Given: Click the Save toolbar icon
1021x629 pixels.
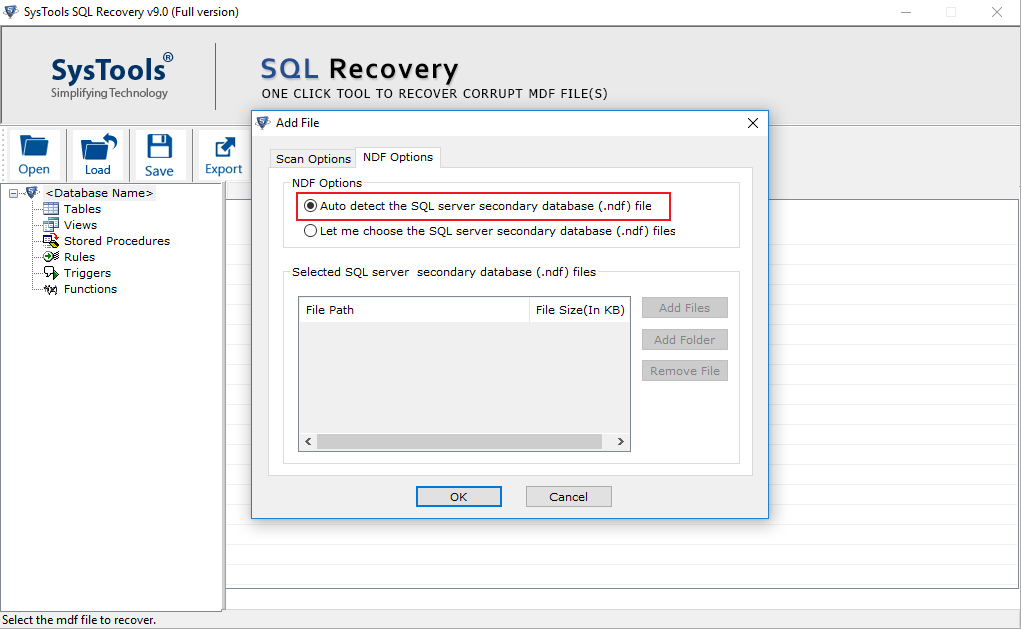Looking at the screenshot, I should [x=160, y=154].
